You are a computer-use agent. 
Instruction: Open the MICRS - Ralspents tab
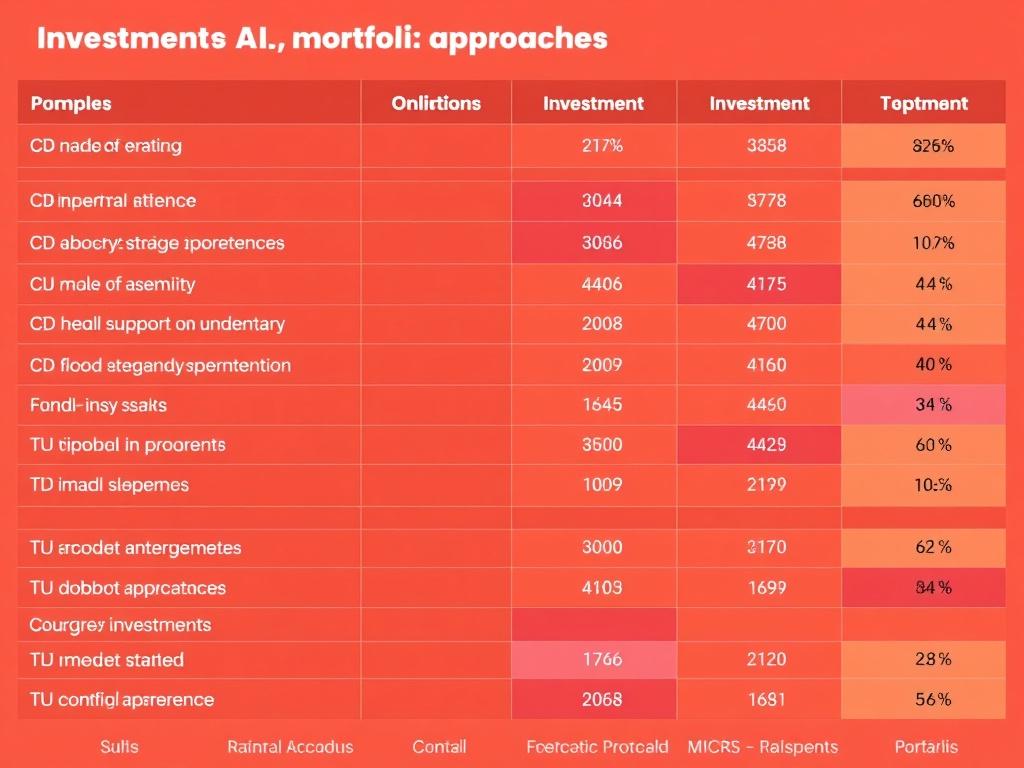click(x=763, y=747)
